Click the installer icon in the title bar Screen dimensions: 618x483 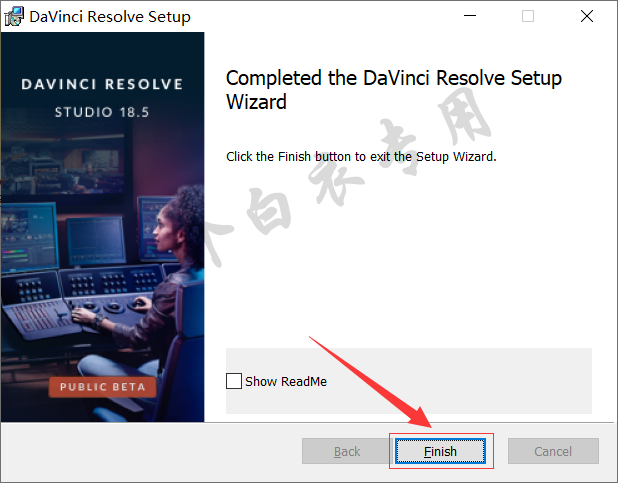[x=14, y=17]
